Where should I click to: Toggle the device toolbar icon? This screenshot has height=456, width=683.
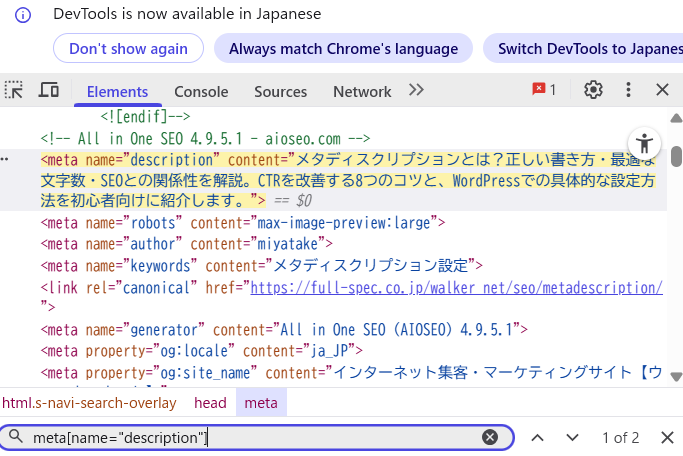pos(48,90)
